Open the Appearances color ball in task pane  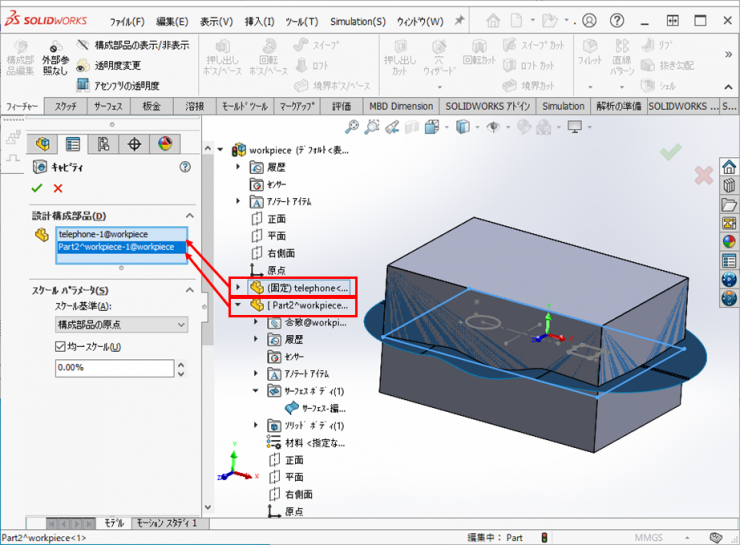[729, 240]
